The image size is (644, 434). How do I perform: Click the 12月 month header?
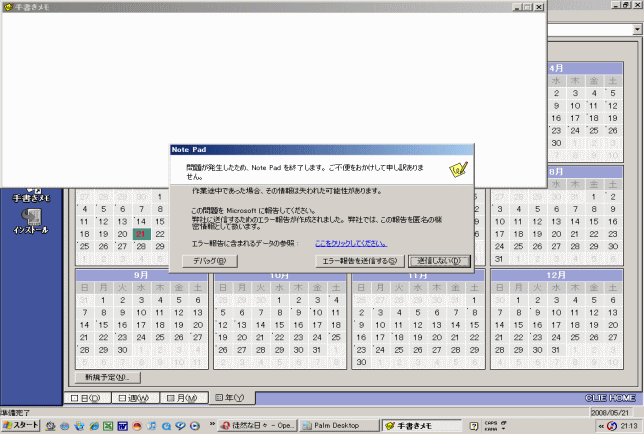pyautogui.click(x=557, y=276)
